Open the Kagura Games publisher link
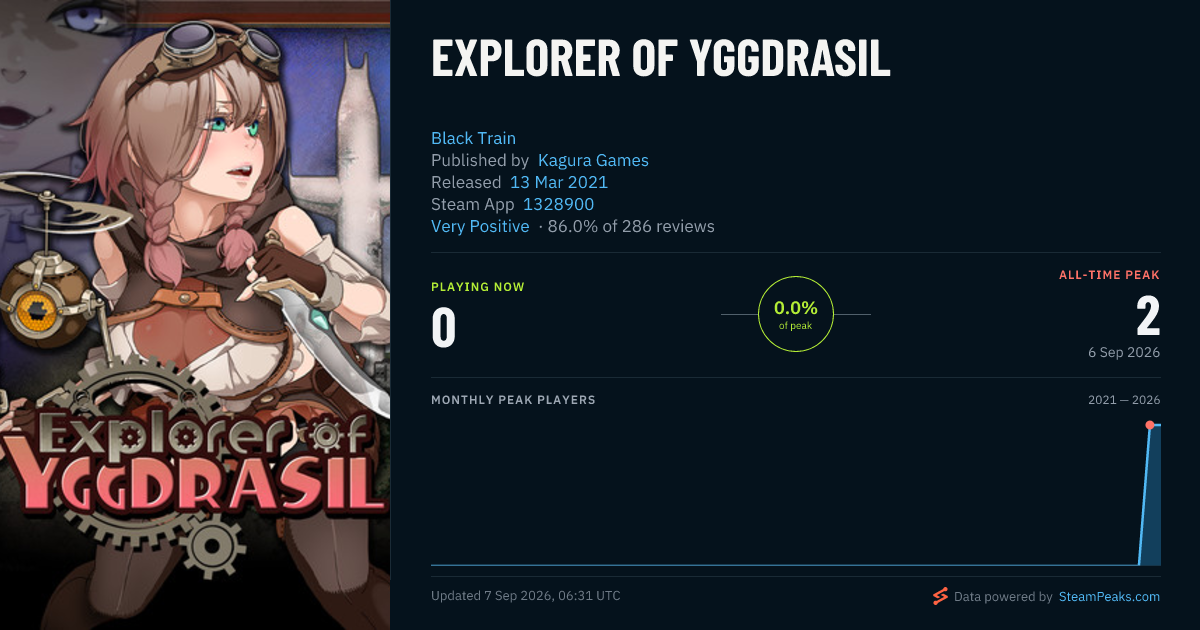This screenshot has width=1200, height=630. click(593, 160)
